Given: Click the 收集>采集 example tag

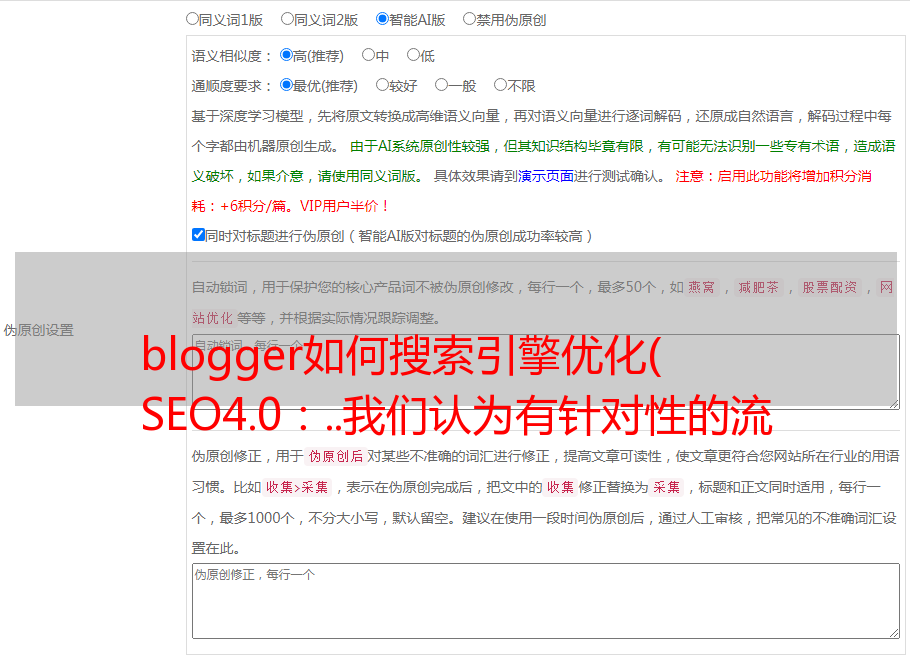Looking at the screenshot, I should click(297, 487).
